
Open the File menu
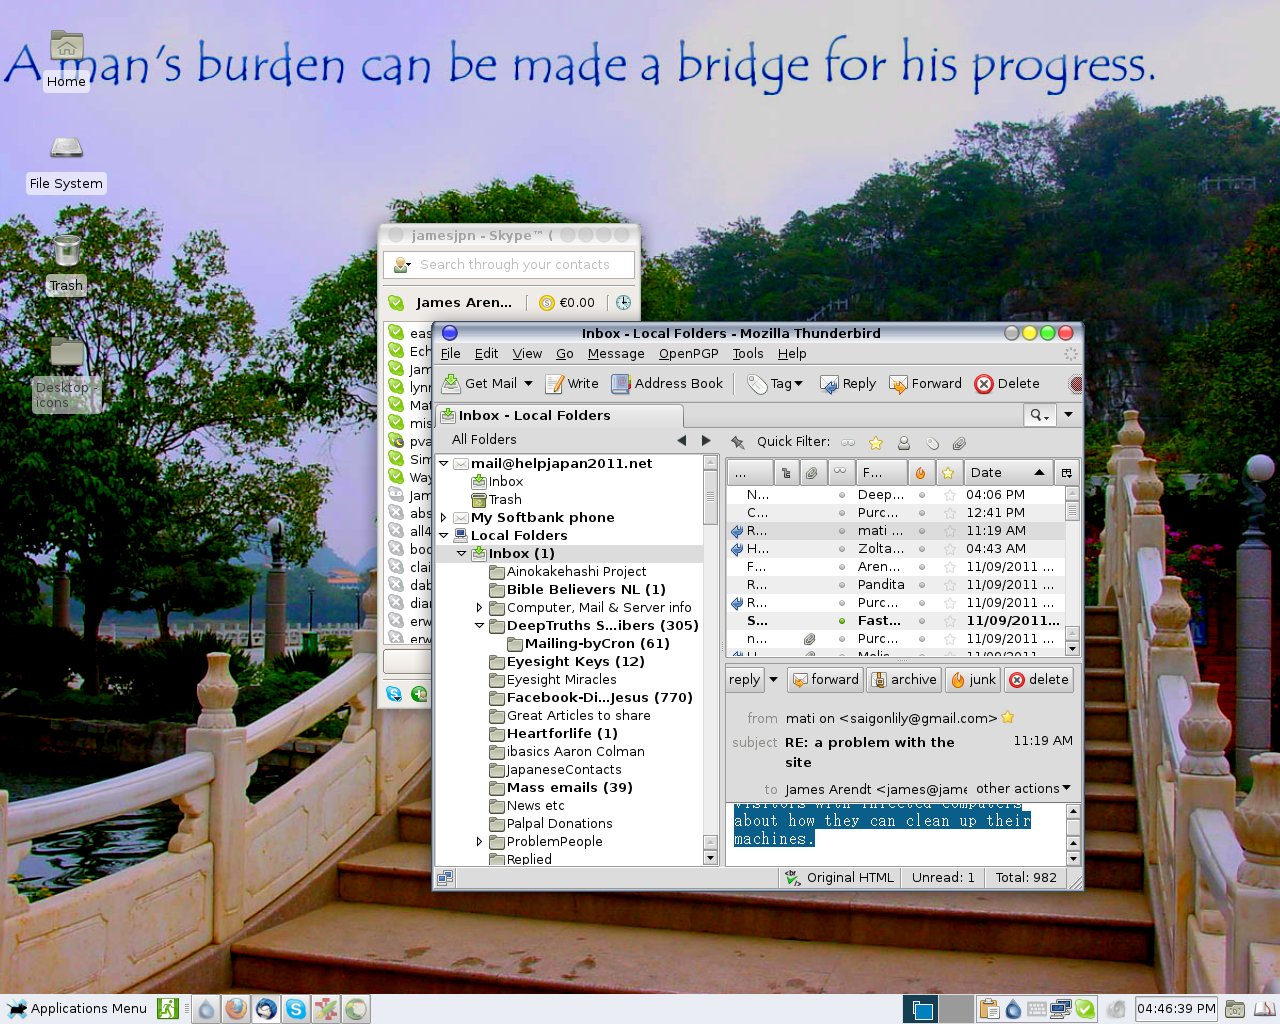(451, 354)
